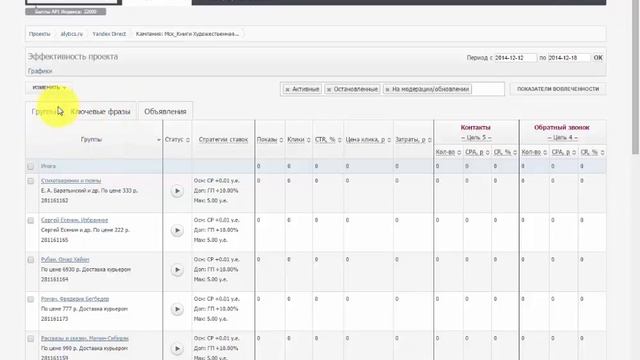Screen dimensions: 640x360
Task: Remove На модерации/обновлении filter tag
Action: pos(387,89)
